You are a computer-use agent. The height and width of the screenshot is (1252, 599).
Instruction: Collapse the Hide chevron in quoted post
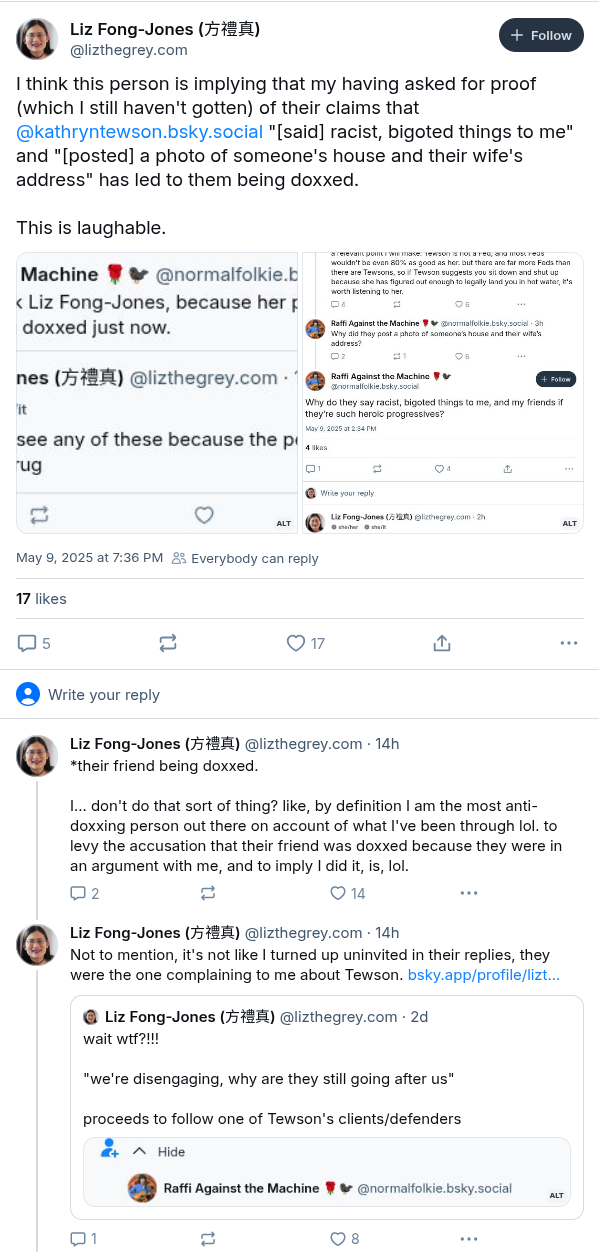coord(140,1151)
